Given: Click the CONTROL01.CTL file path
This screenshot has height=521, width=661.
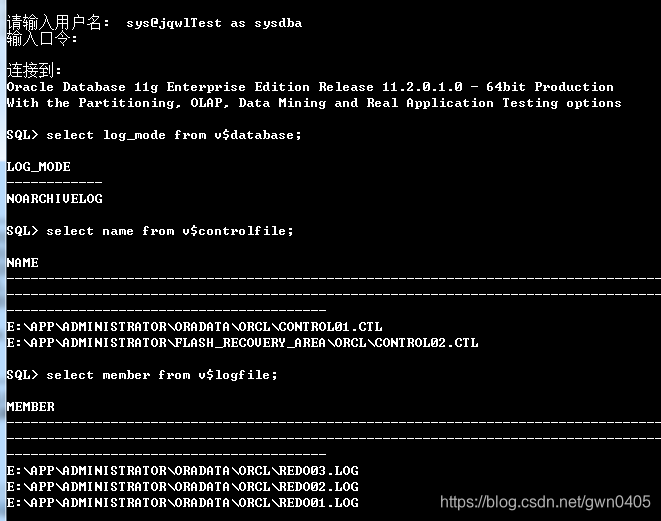Looking at the screenshot, I should click(x=194, y=327).
